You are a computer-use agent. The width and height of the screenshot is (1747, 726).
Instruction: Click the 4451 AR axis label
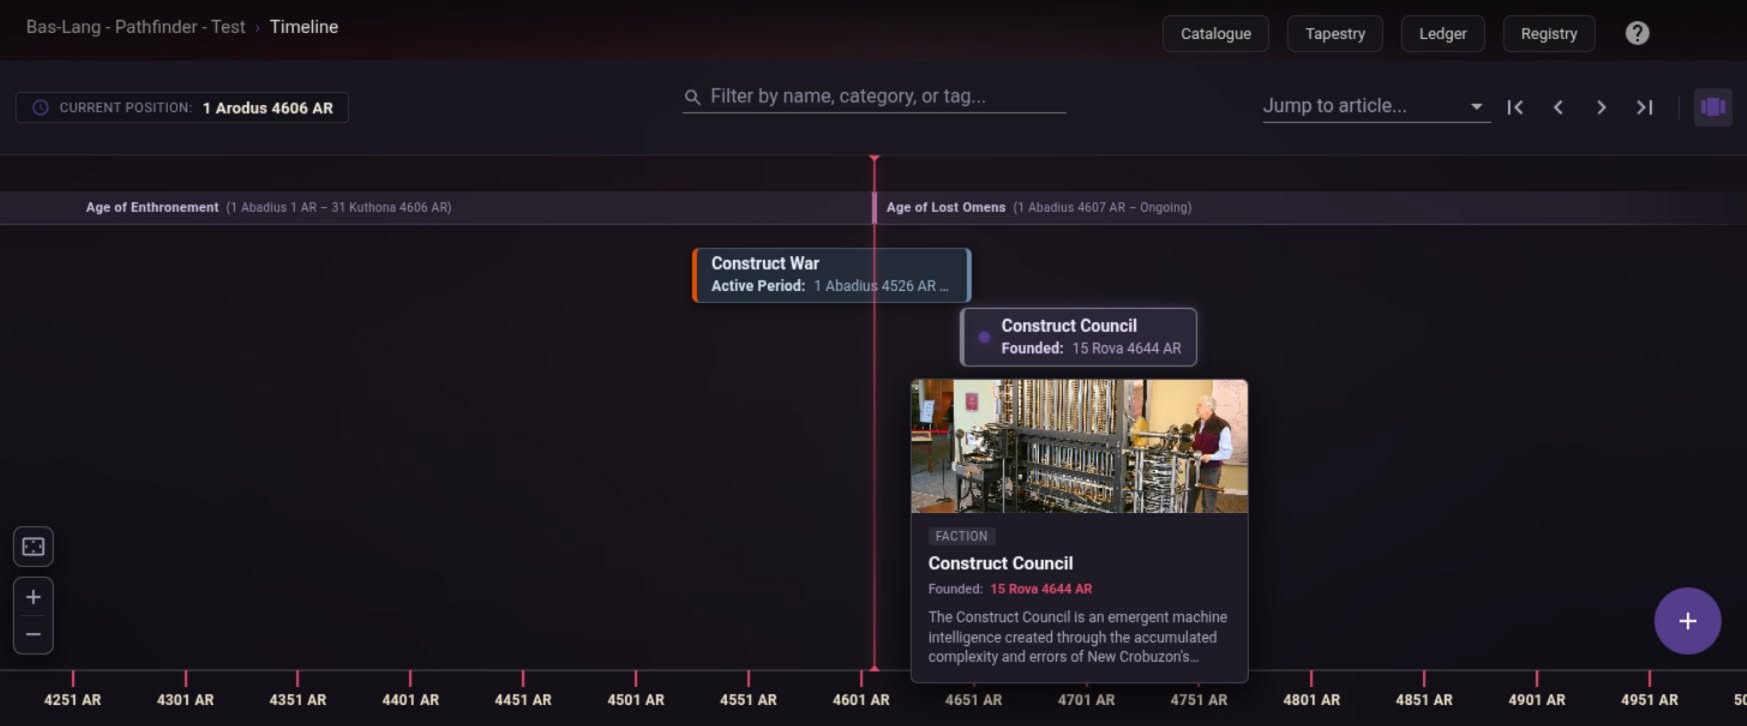523,700
